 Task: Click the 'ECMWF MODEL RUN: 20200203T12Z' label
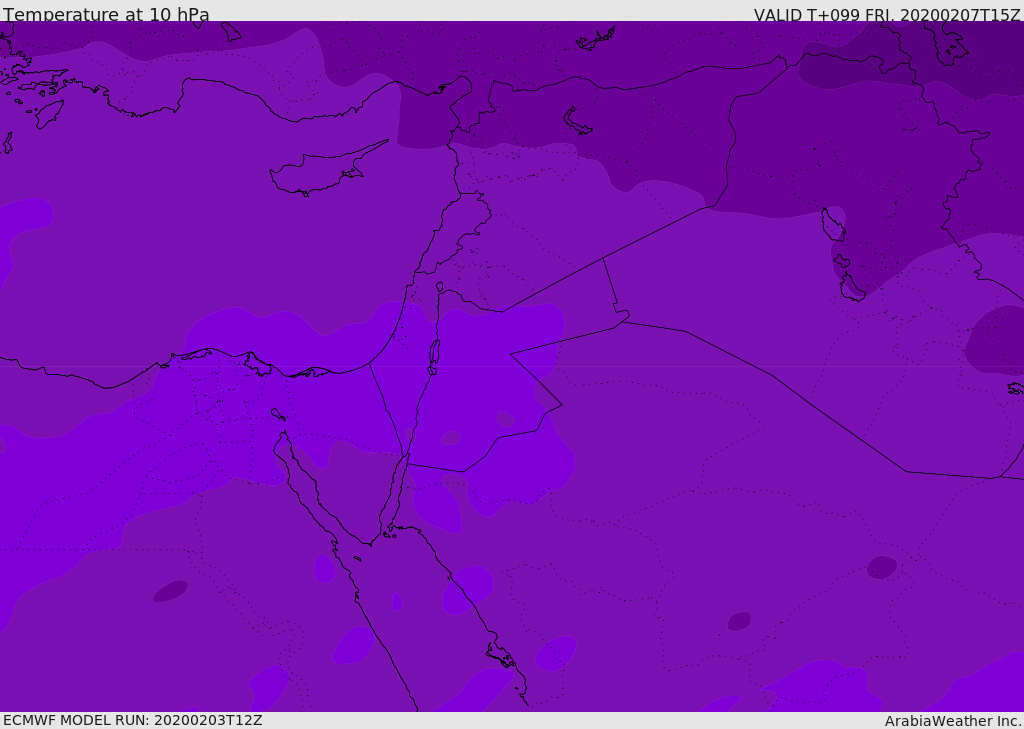133,721
